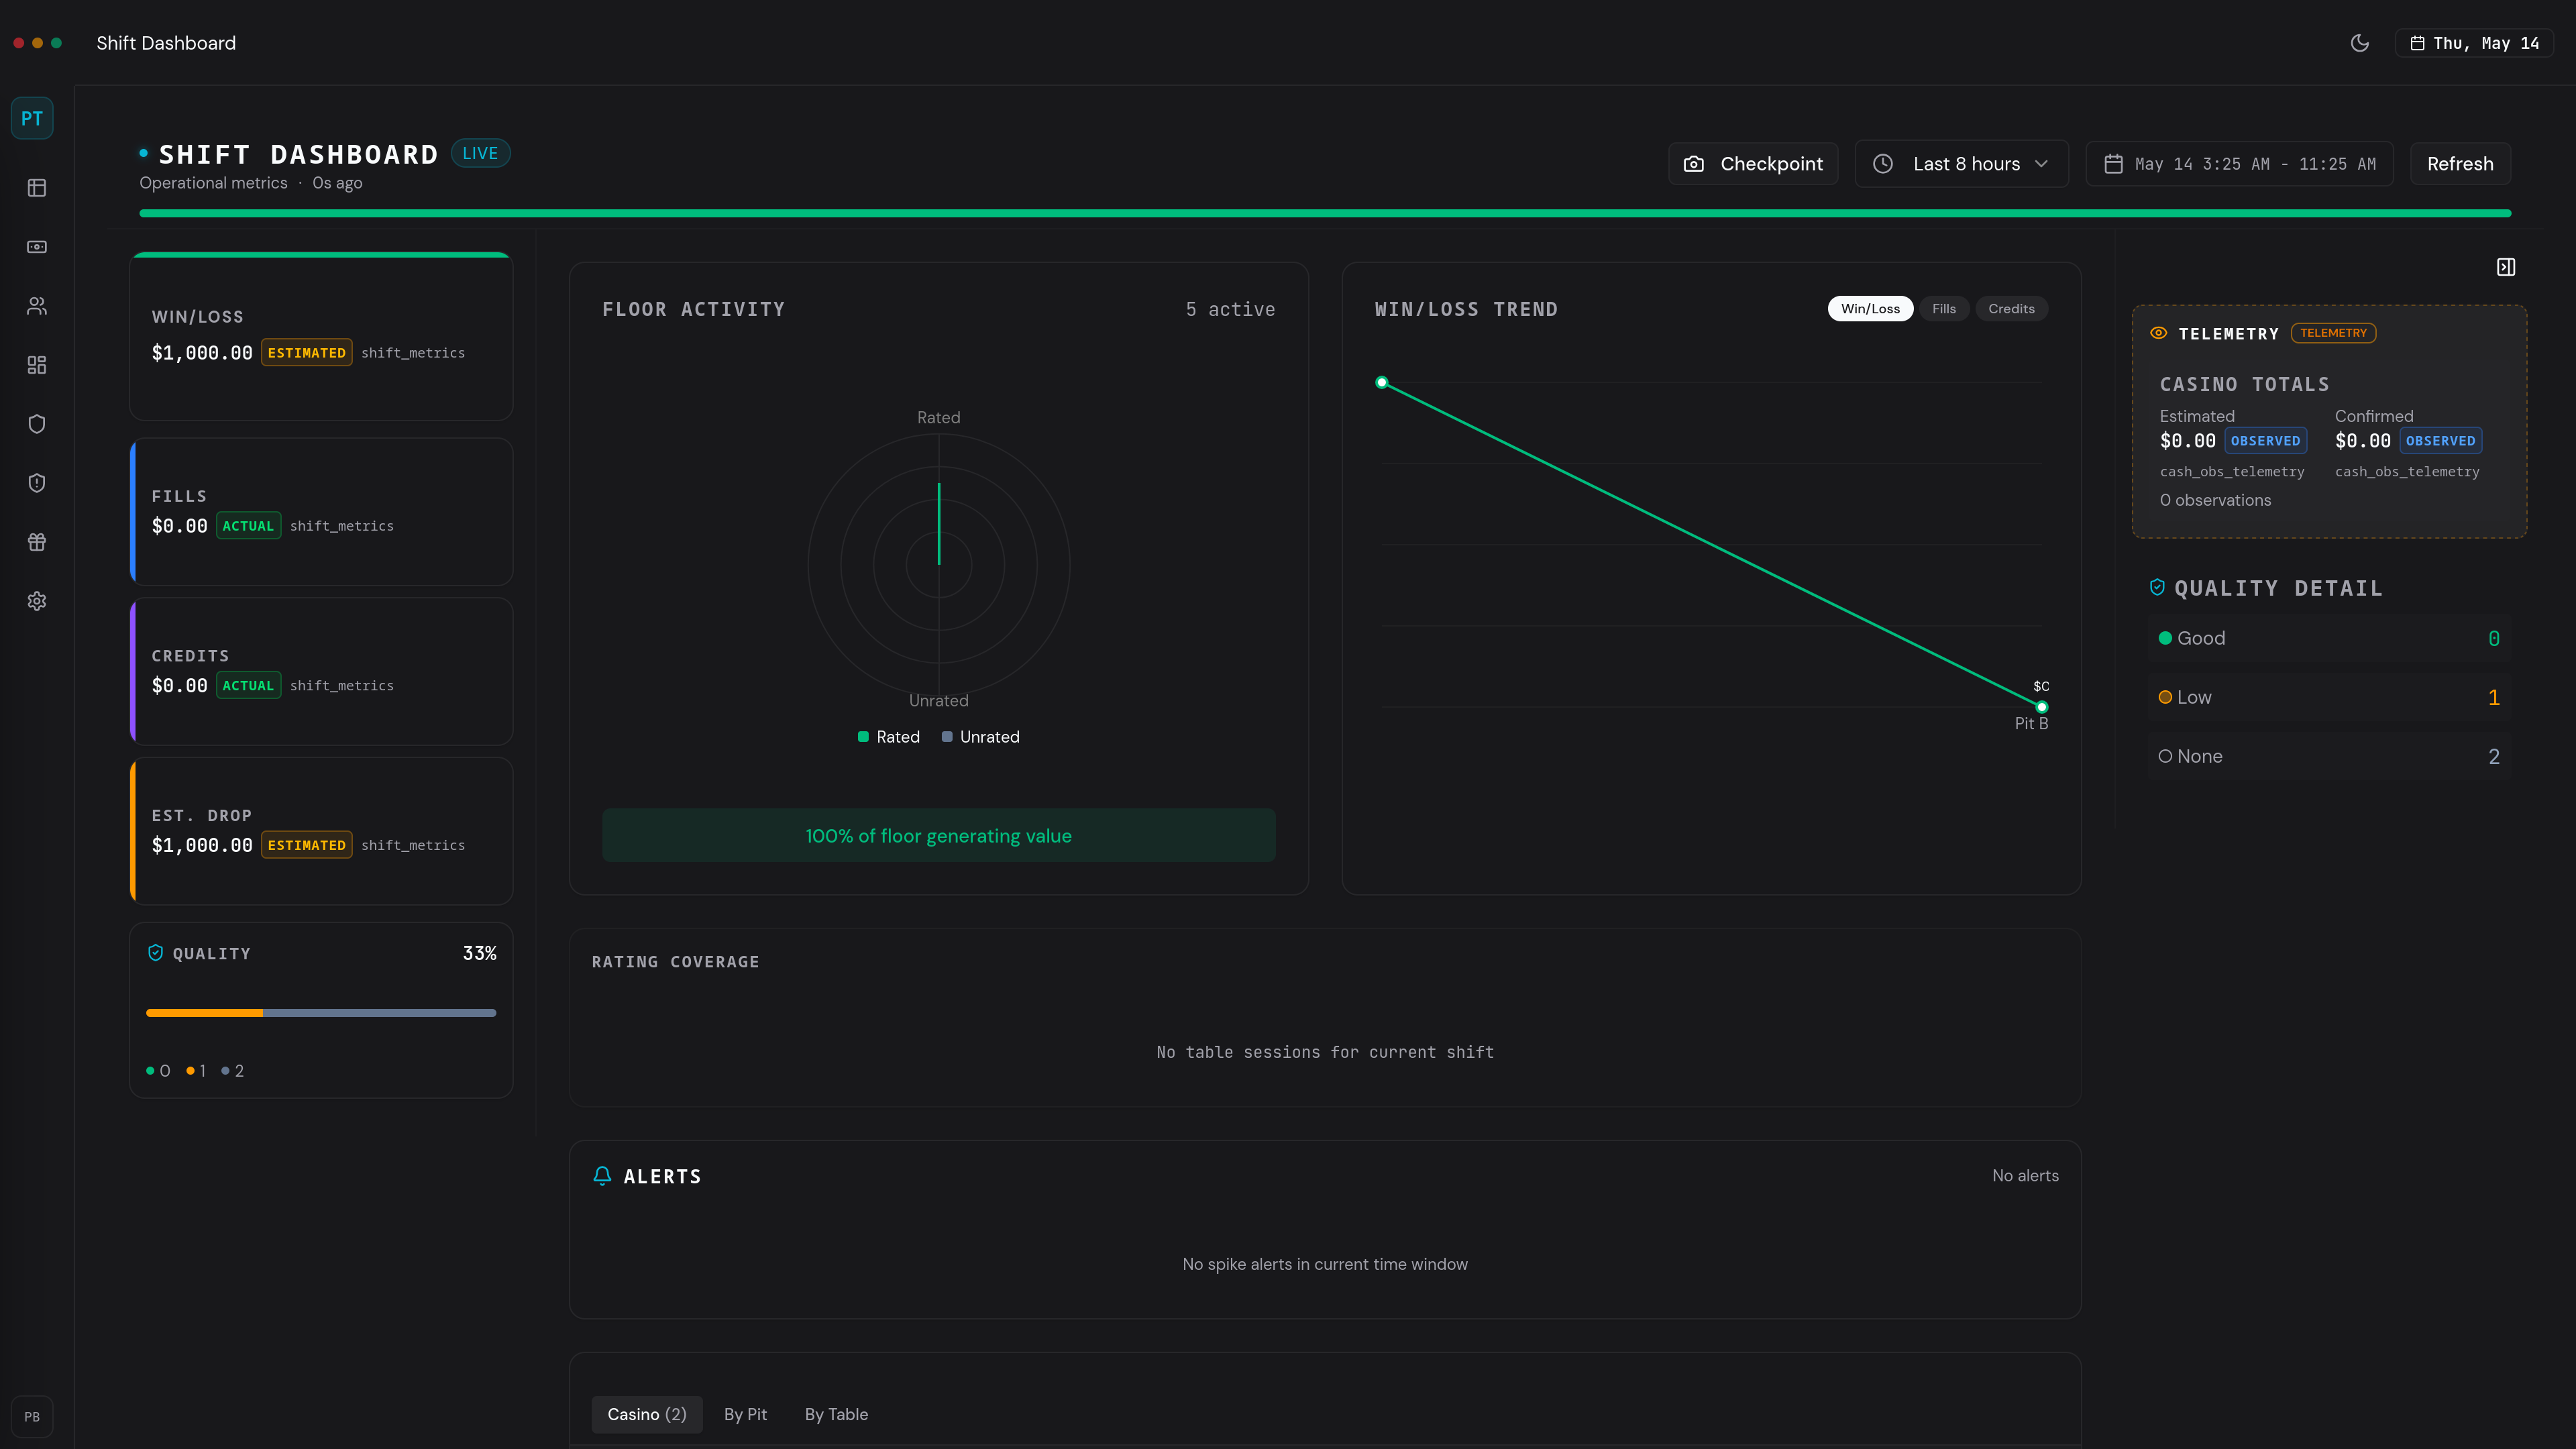Viewport: 2576px width, 1449px height.
Task: Click the PT logo in the sidebar
Action: pos(32,118)
